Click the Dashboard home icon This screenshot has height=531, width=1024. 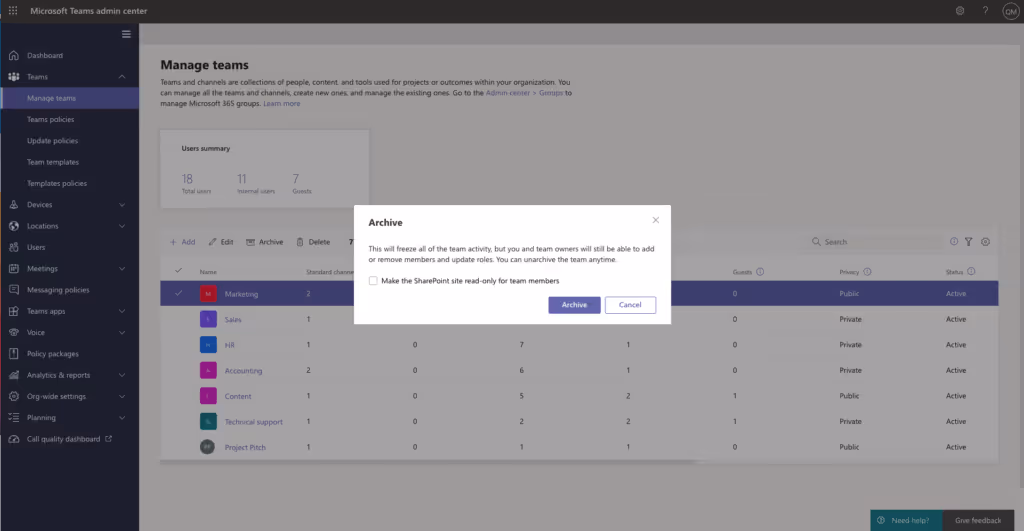click(14, 56)
